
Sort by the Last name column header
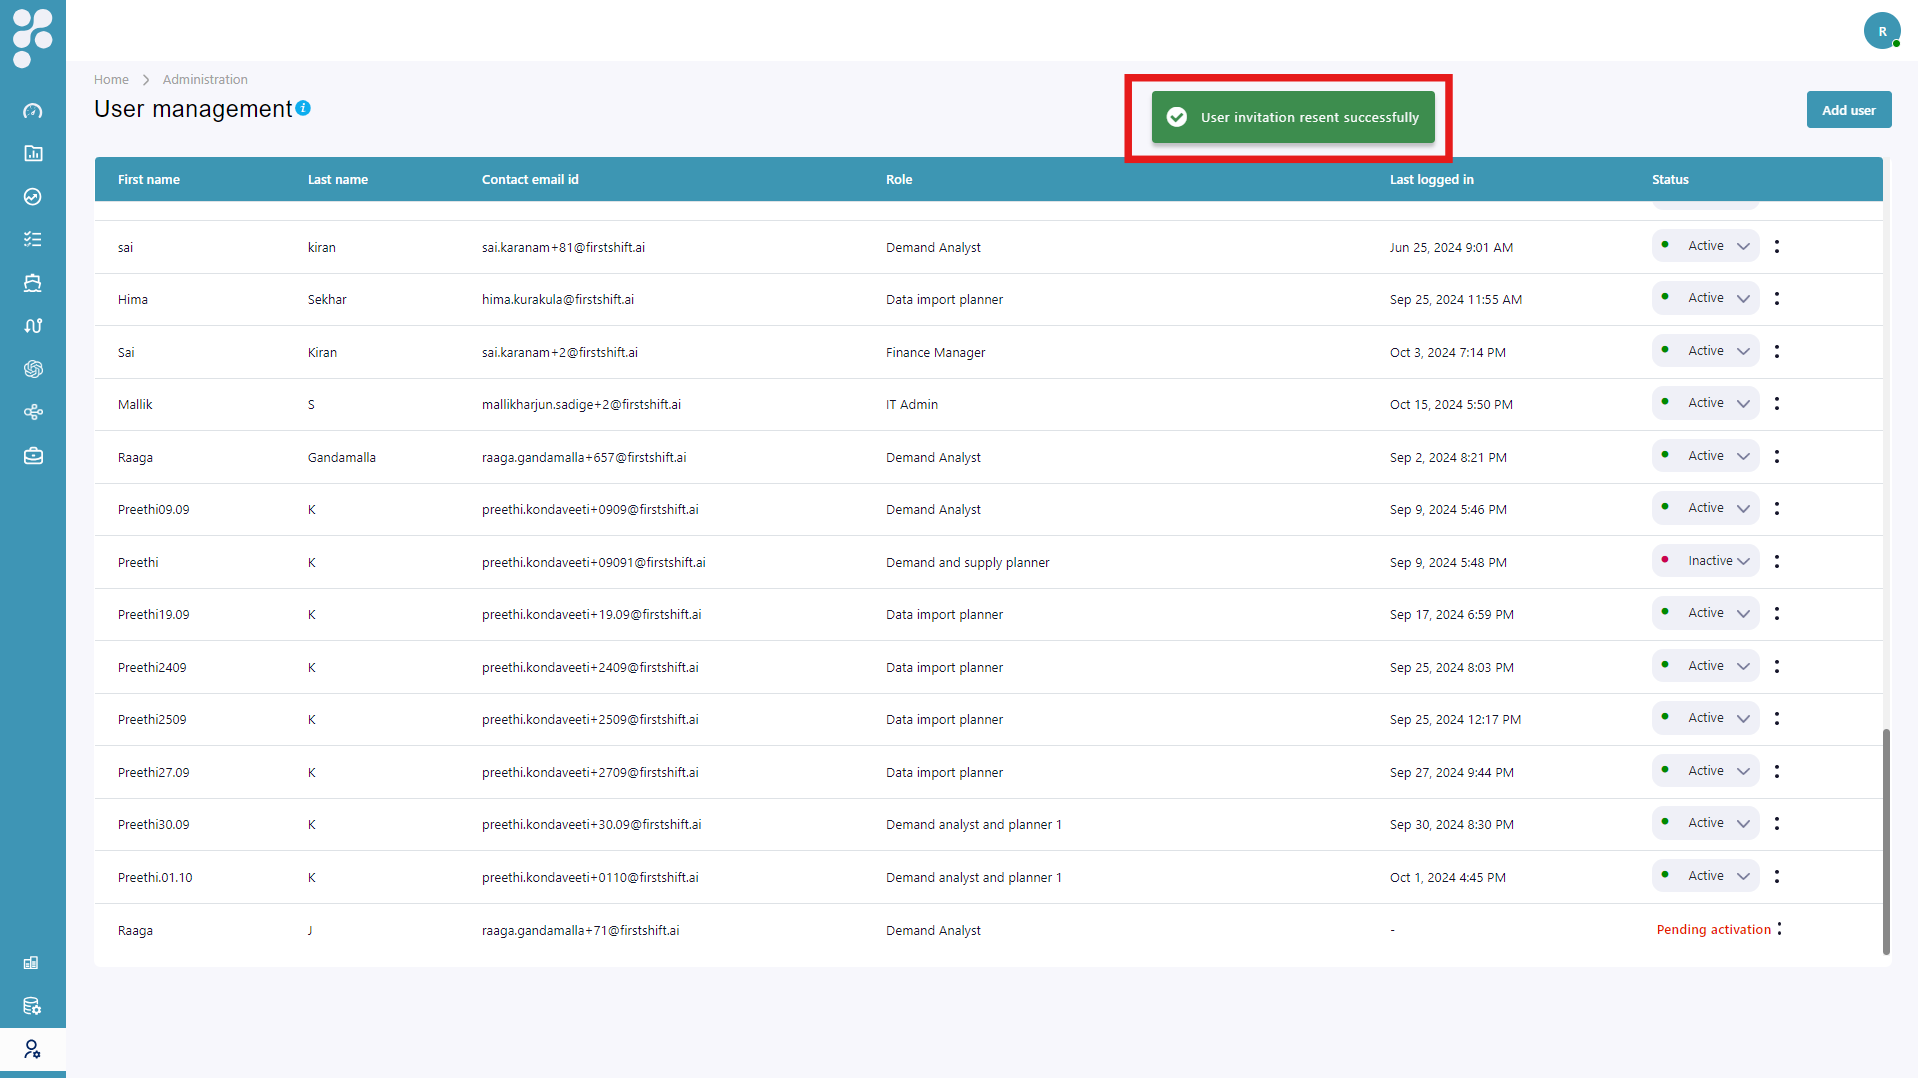click(338, 180)
